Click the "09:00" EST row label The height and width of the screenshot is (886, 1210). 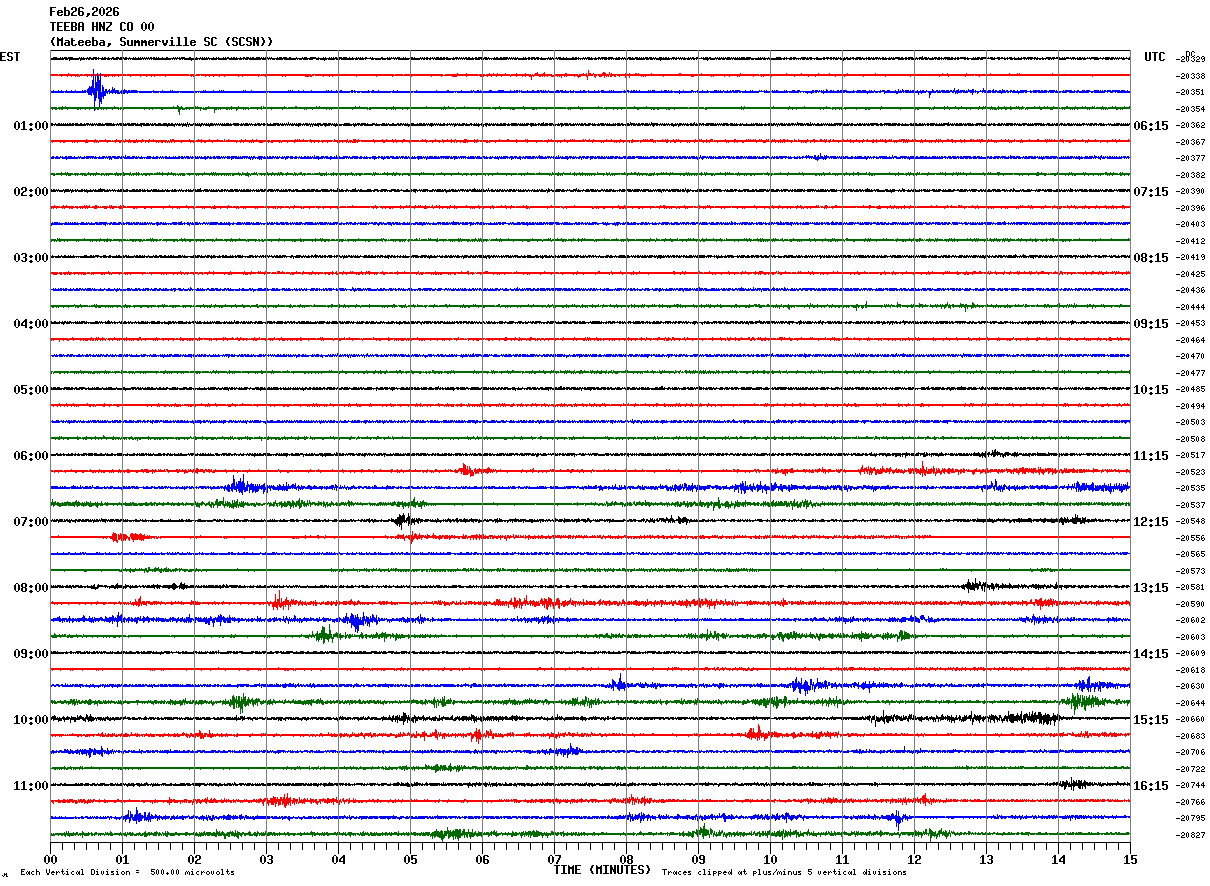[x=31, y=654]
